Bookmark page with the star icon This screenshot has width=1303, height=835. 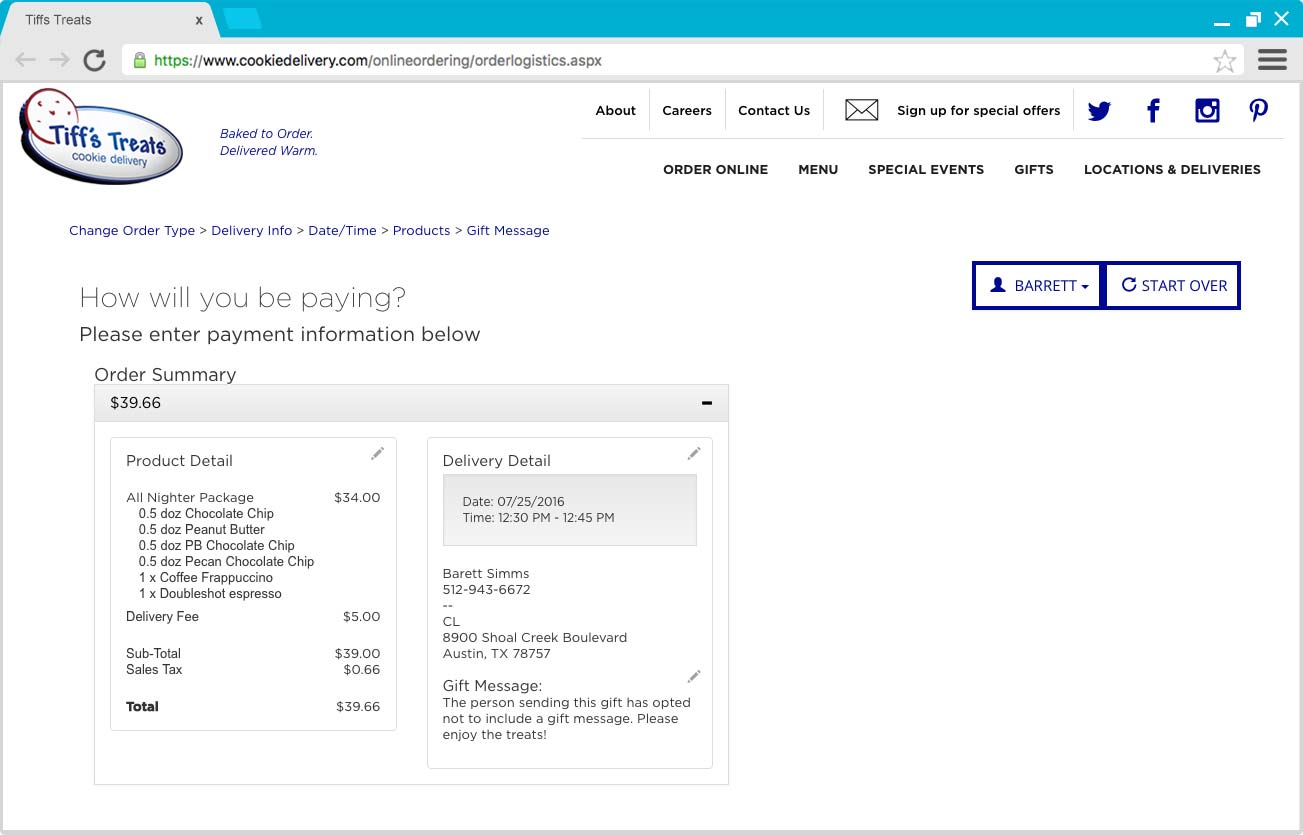(1224, 61)
